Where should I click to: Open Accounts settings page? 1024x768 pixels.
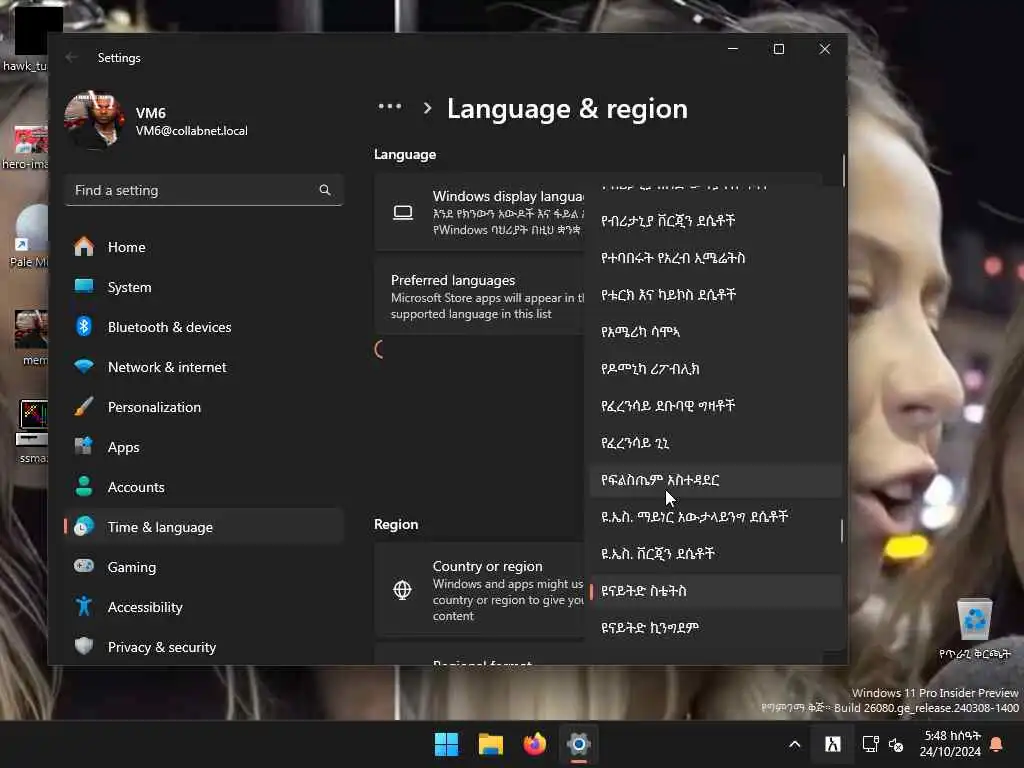pyautogui.click(x=204, y=487)
